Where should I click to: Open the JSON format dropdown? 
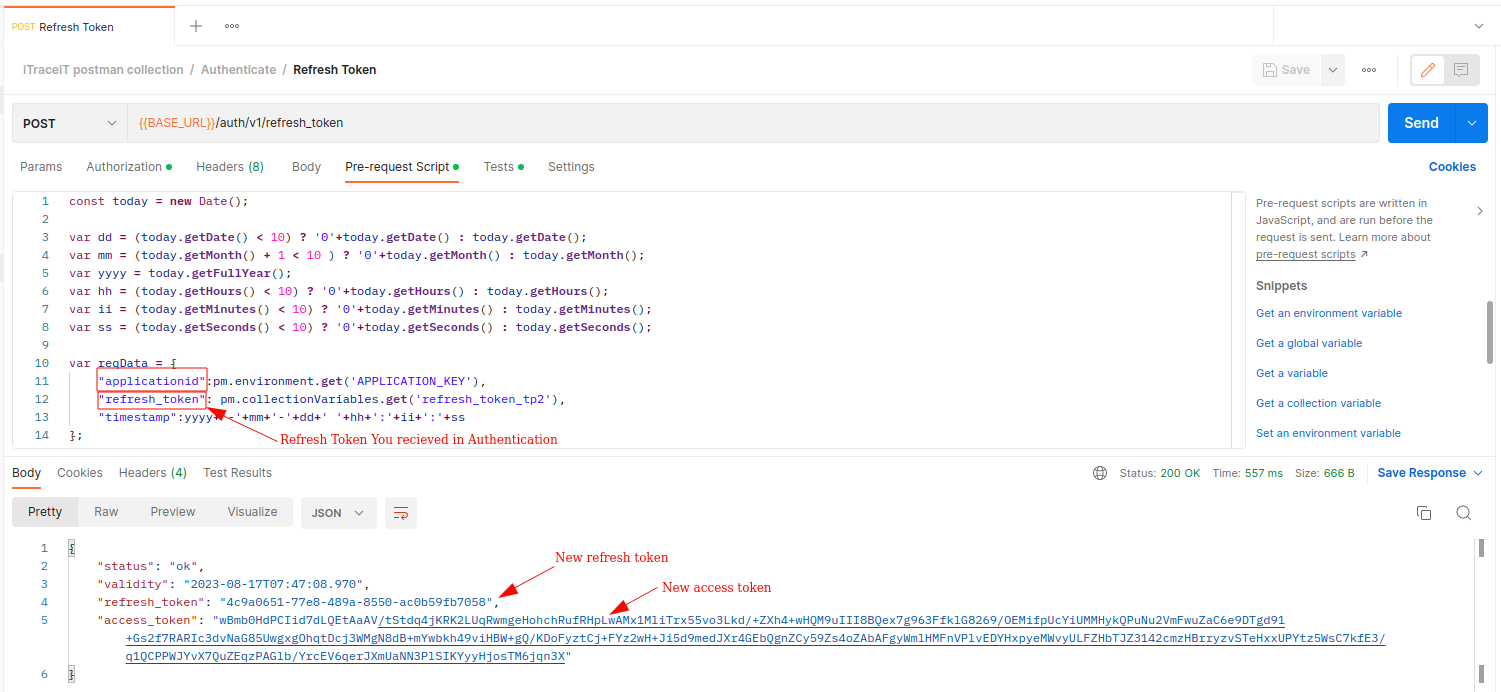338,513
